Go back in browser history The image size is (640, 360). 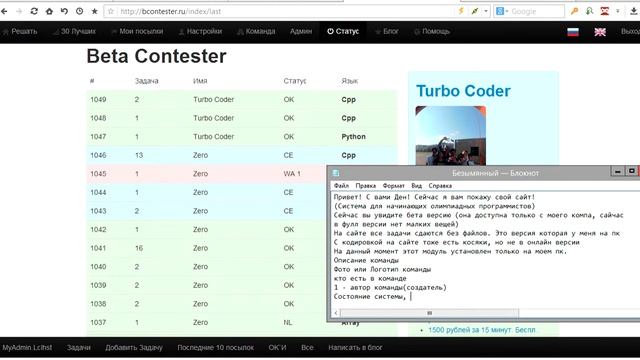tap(4, 11)
